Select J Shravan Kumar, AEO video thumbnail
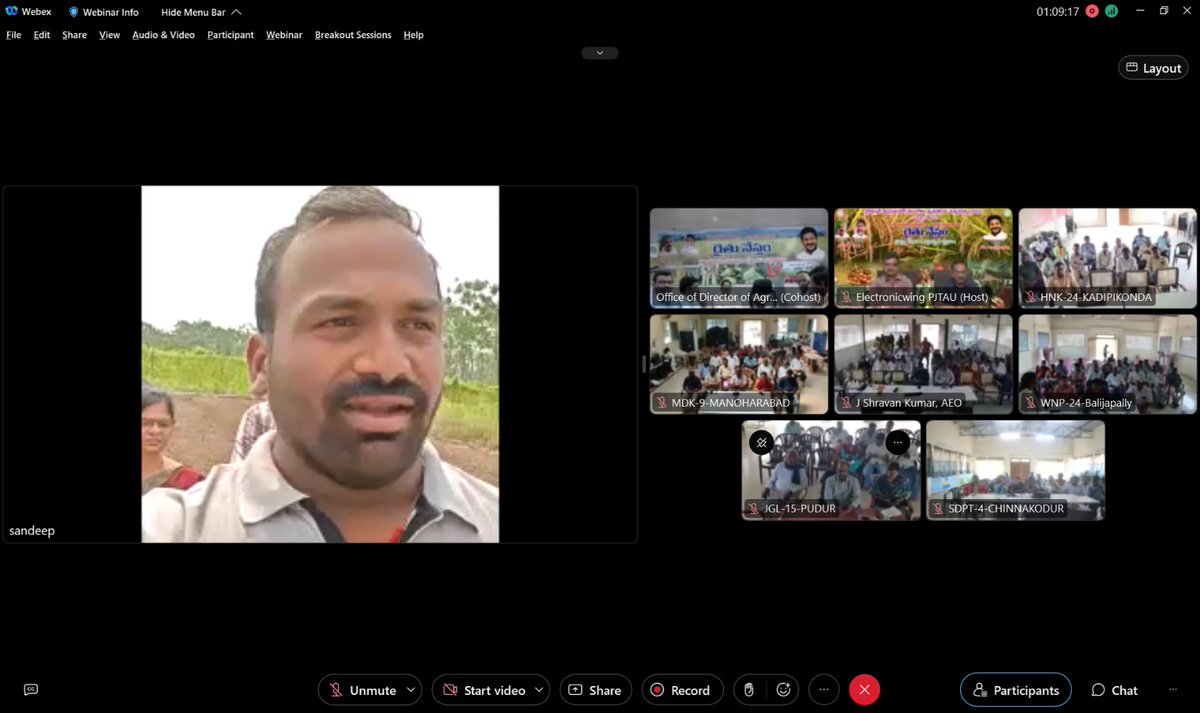This screenshot has height=713, width=1200. pos(923,364)
